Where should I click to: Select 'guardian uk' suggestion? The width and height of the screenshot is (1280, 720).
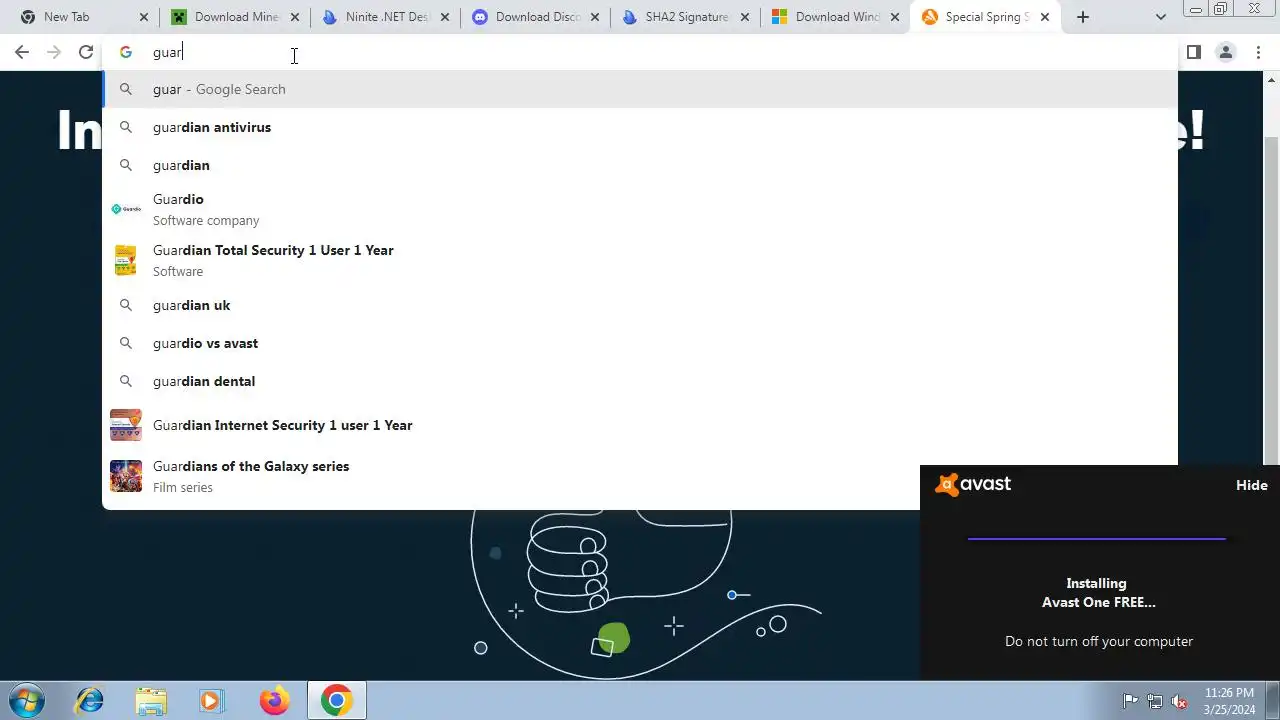[640, 305]
